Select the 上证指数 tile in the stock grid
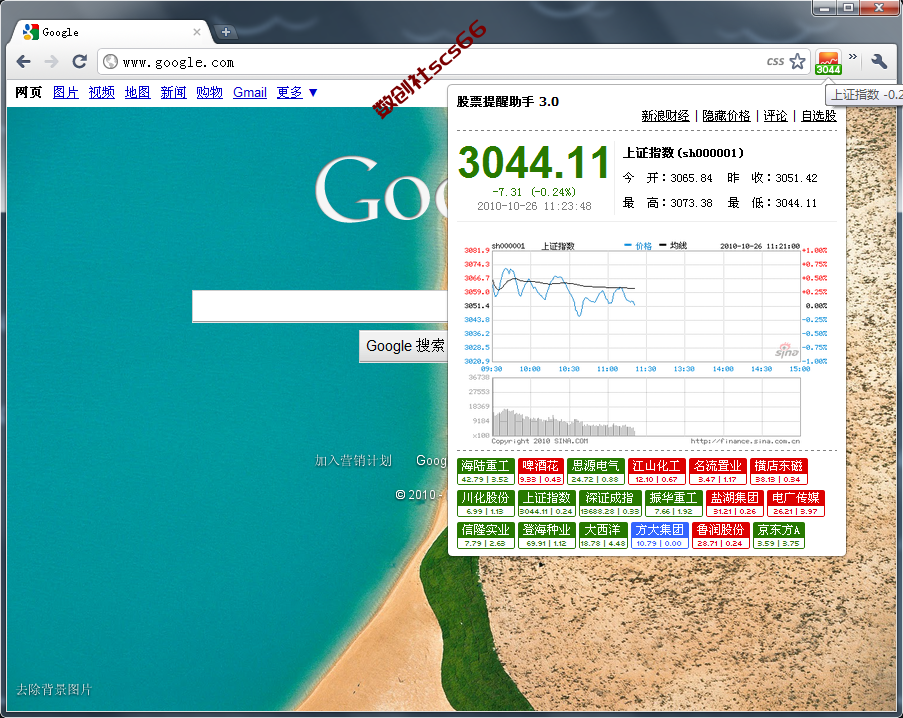The width and height of the screenshot is (903, 718). pos(547,503)
